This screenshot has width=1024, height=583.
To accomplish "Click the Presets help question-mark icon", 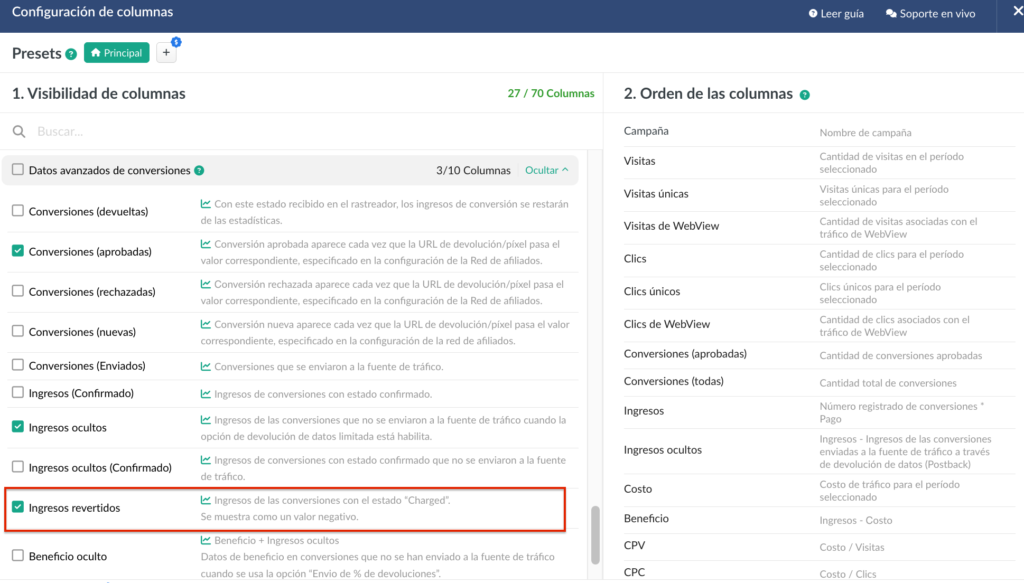I will (x=71, y=54).
